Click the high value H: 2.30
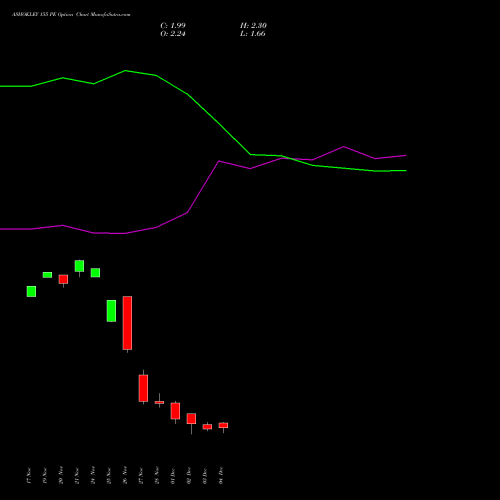This screenshot has width=500, height=500. click(253, 26)
